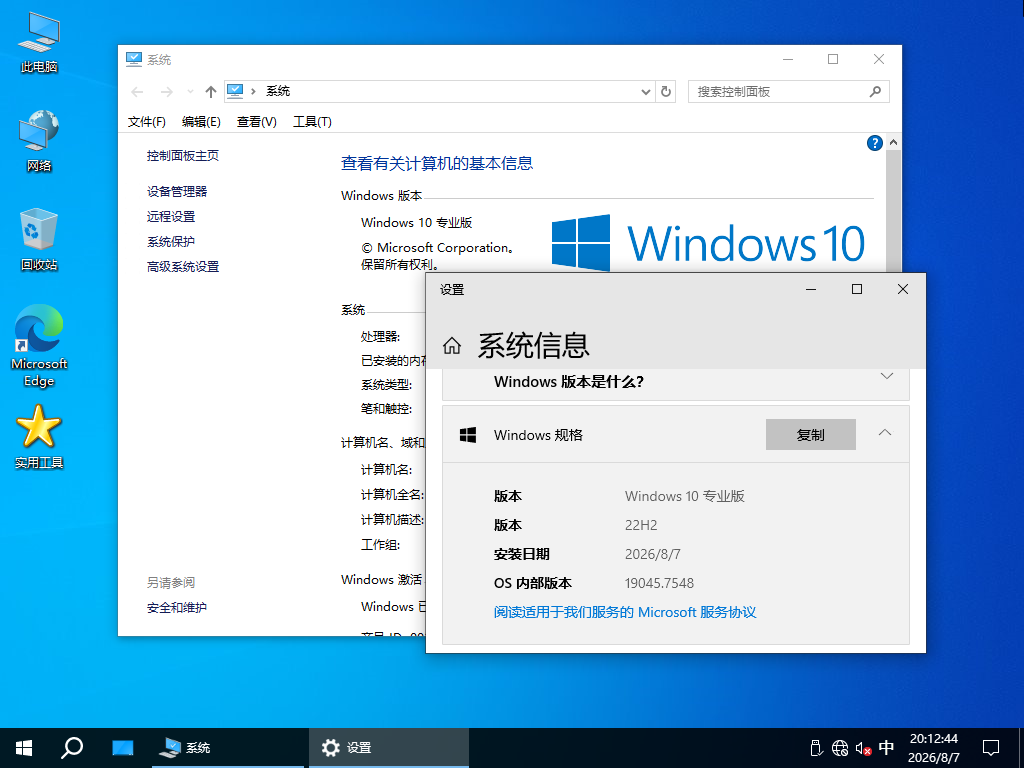Click the 计算机名: label

(x=386, y=470)
